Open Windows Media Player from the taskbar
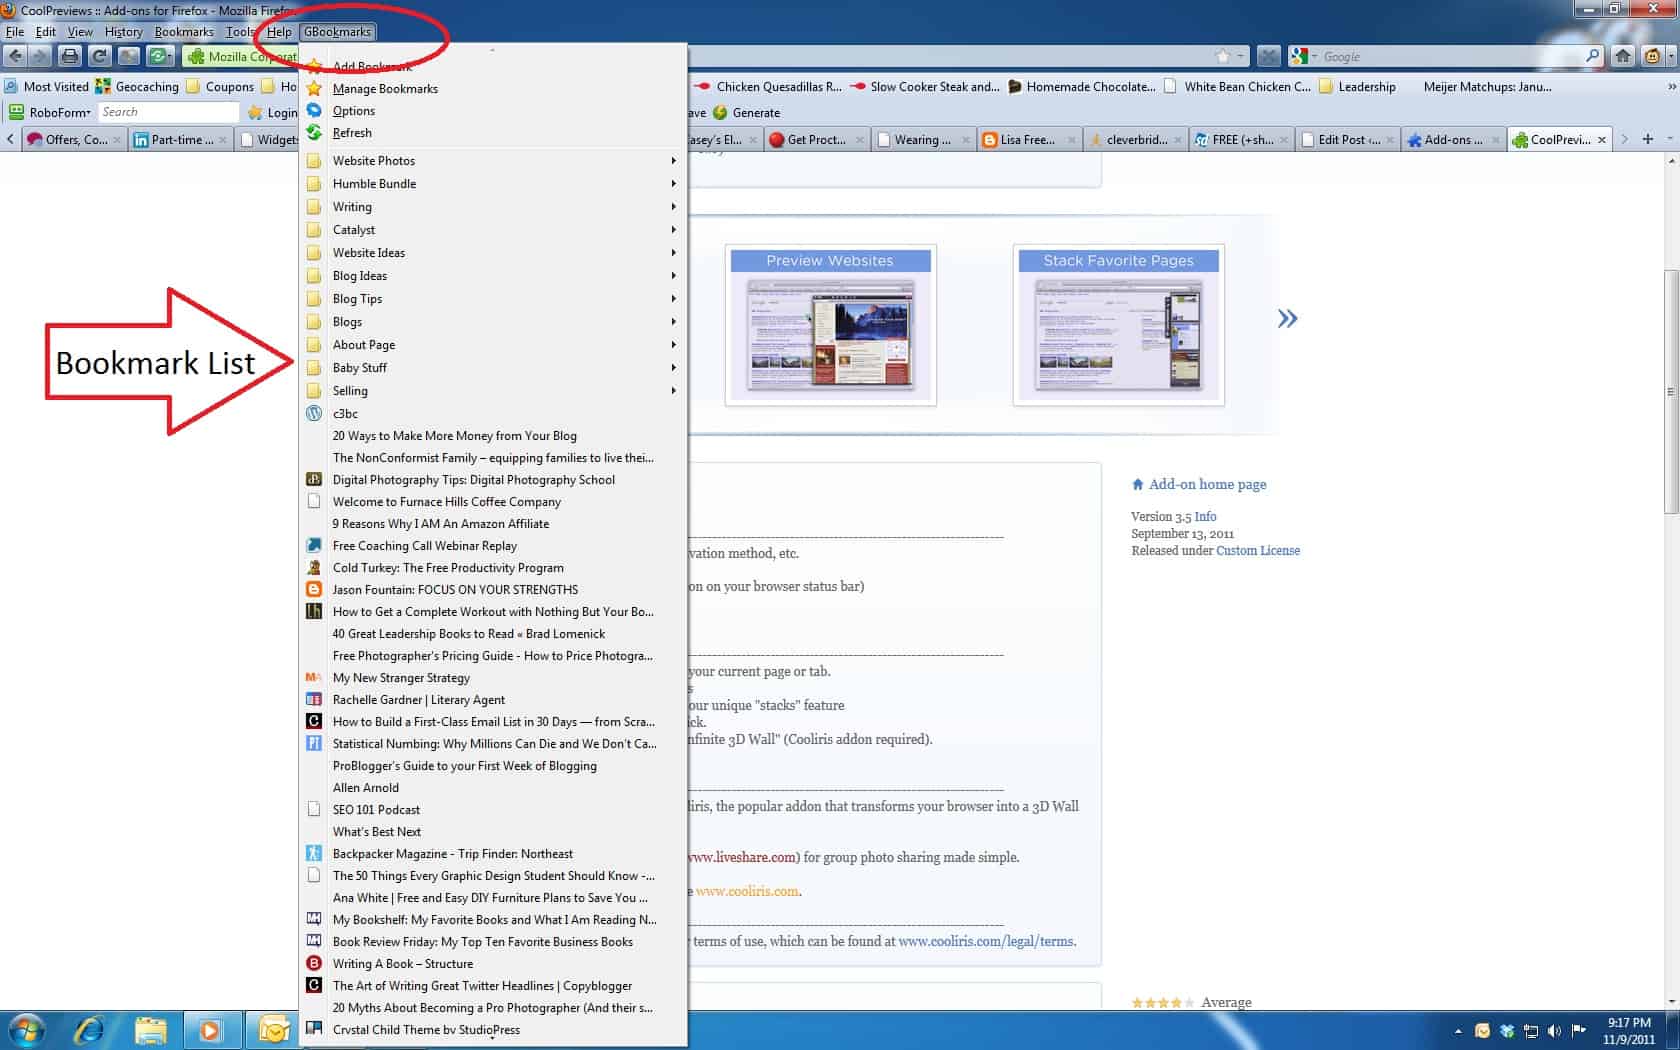 coord(210,1029)
